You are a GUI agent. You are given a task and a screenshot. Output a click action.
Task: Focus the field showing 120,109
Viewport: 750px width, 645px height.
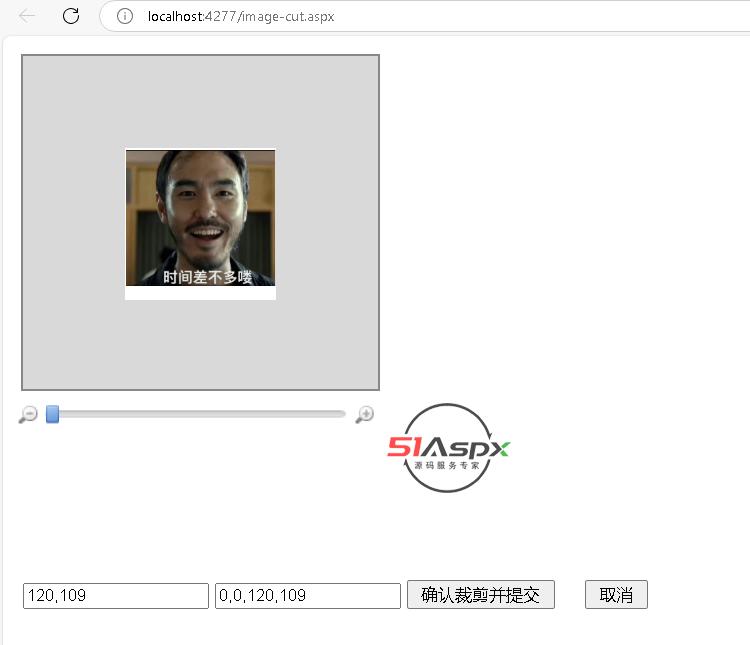coord(116,596)
